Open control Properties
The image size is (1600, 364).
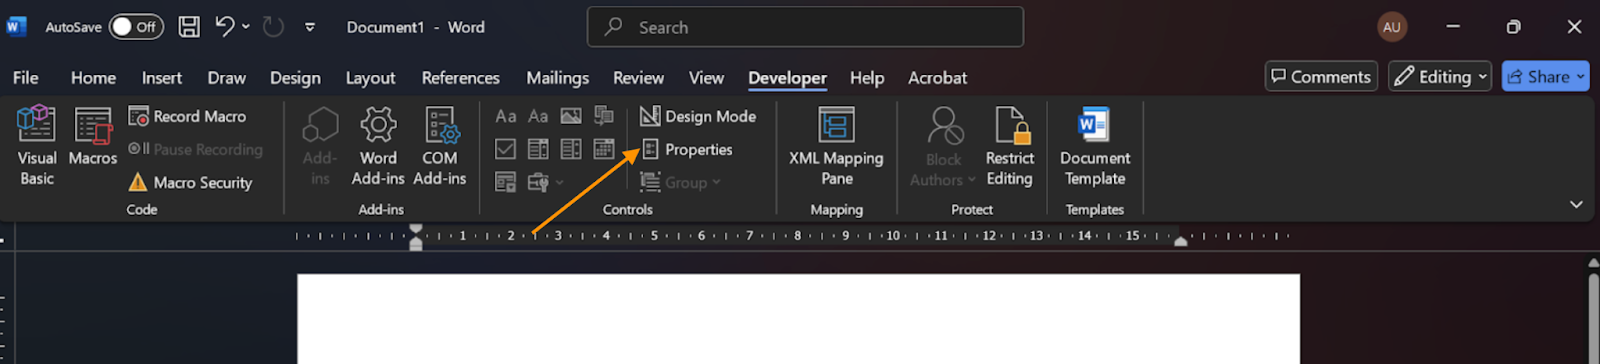pyautogui.click(x=687, y=149)
